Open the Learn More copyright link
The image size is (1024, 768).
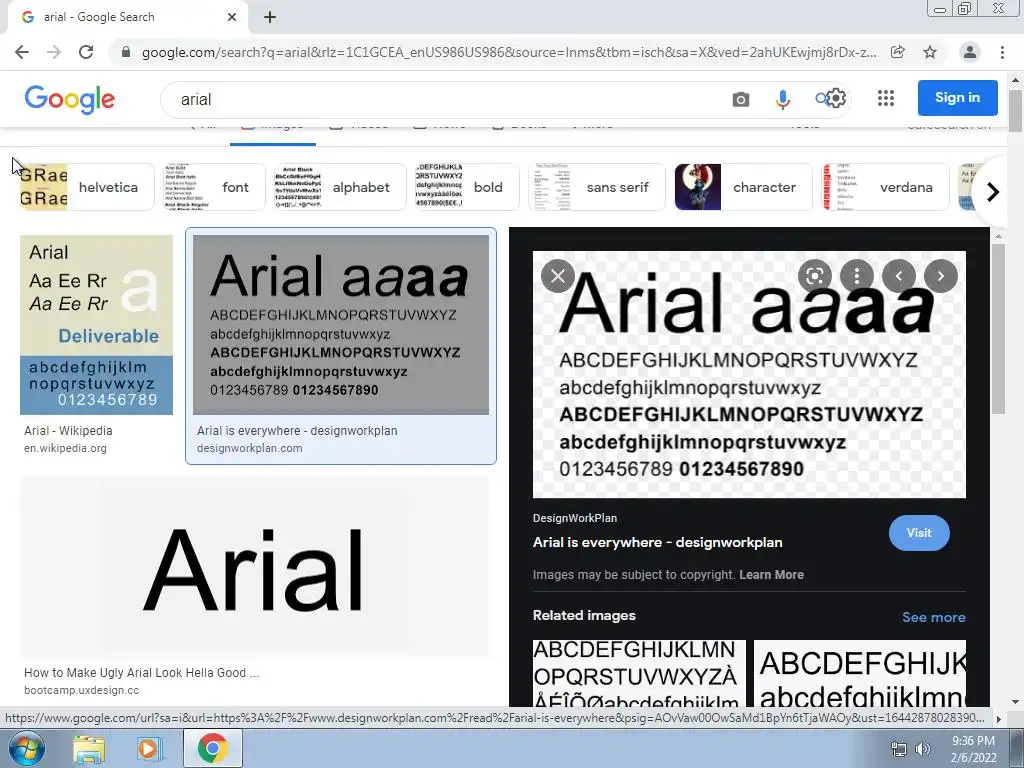pyautogui.click(x=771, y=575)
